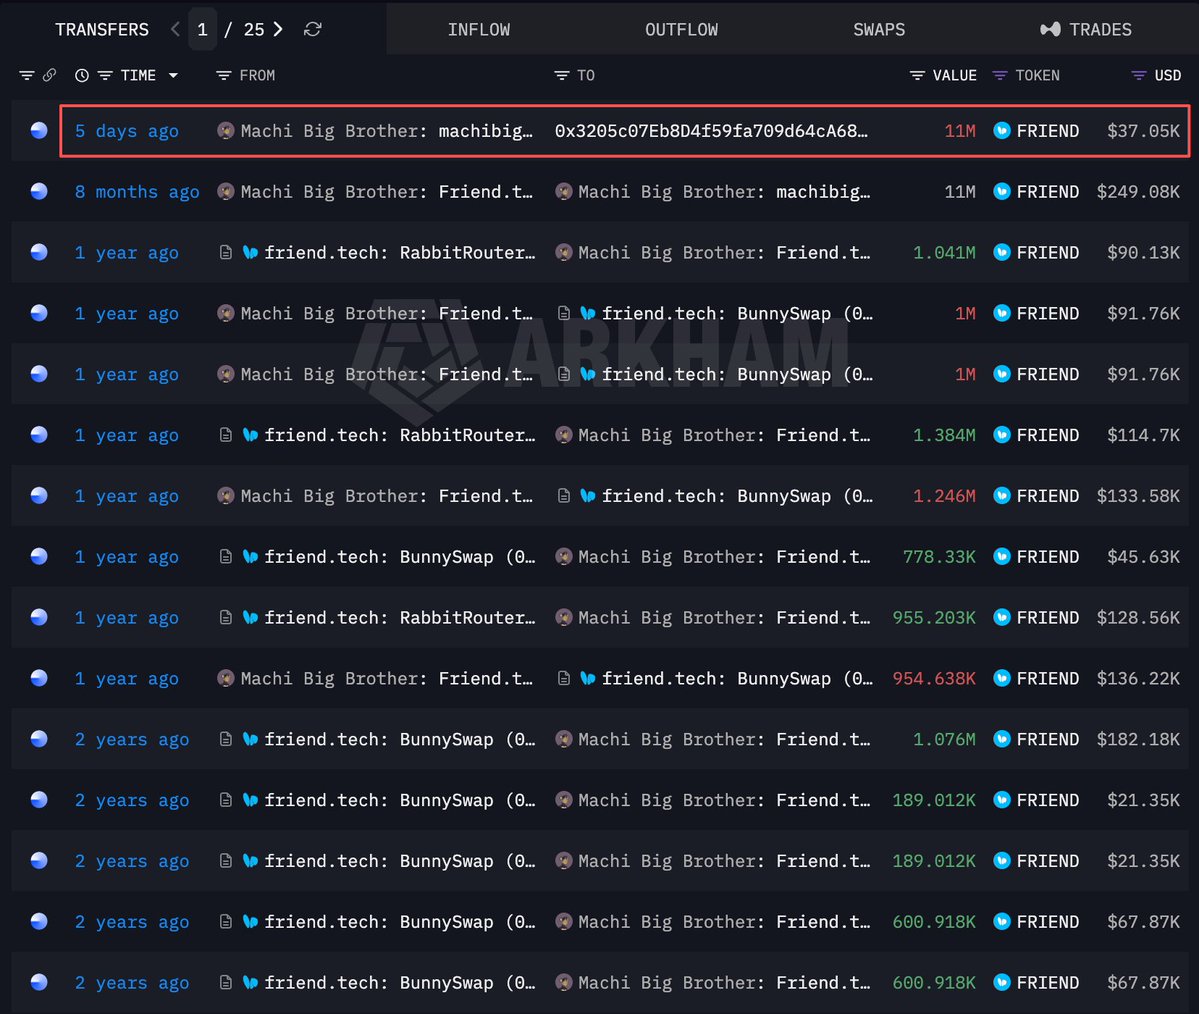
Task: Switch to the OUTFLOW tab
Action: (681, 29)
